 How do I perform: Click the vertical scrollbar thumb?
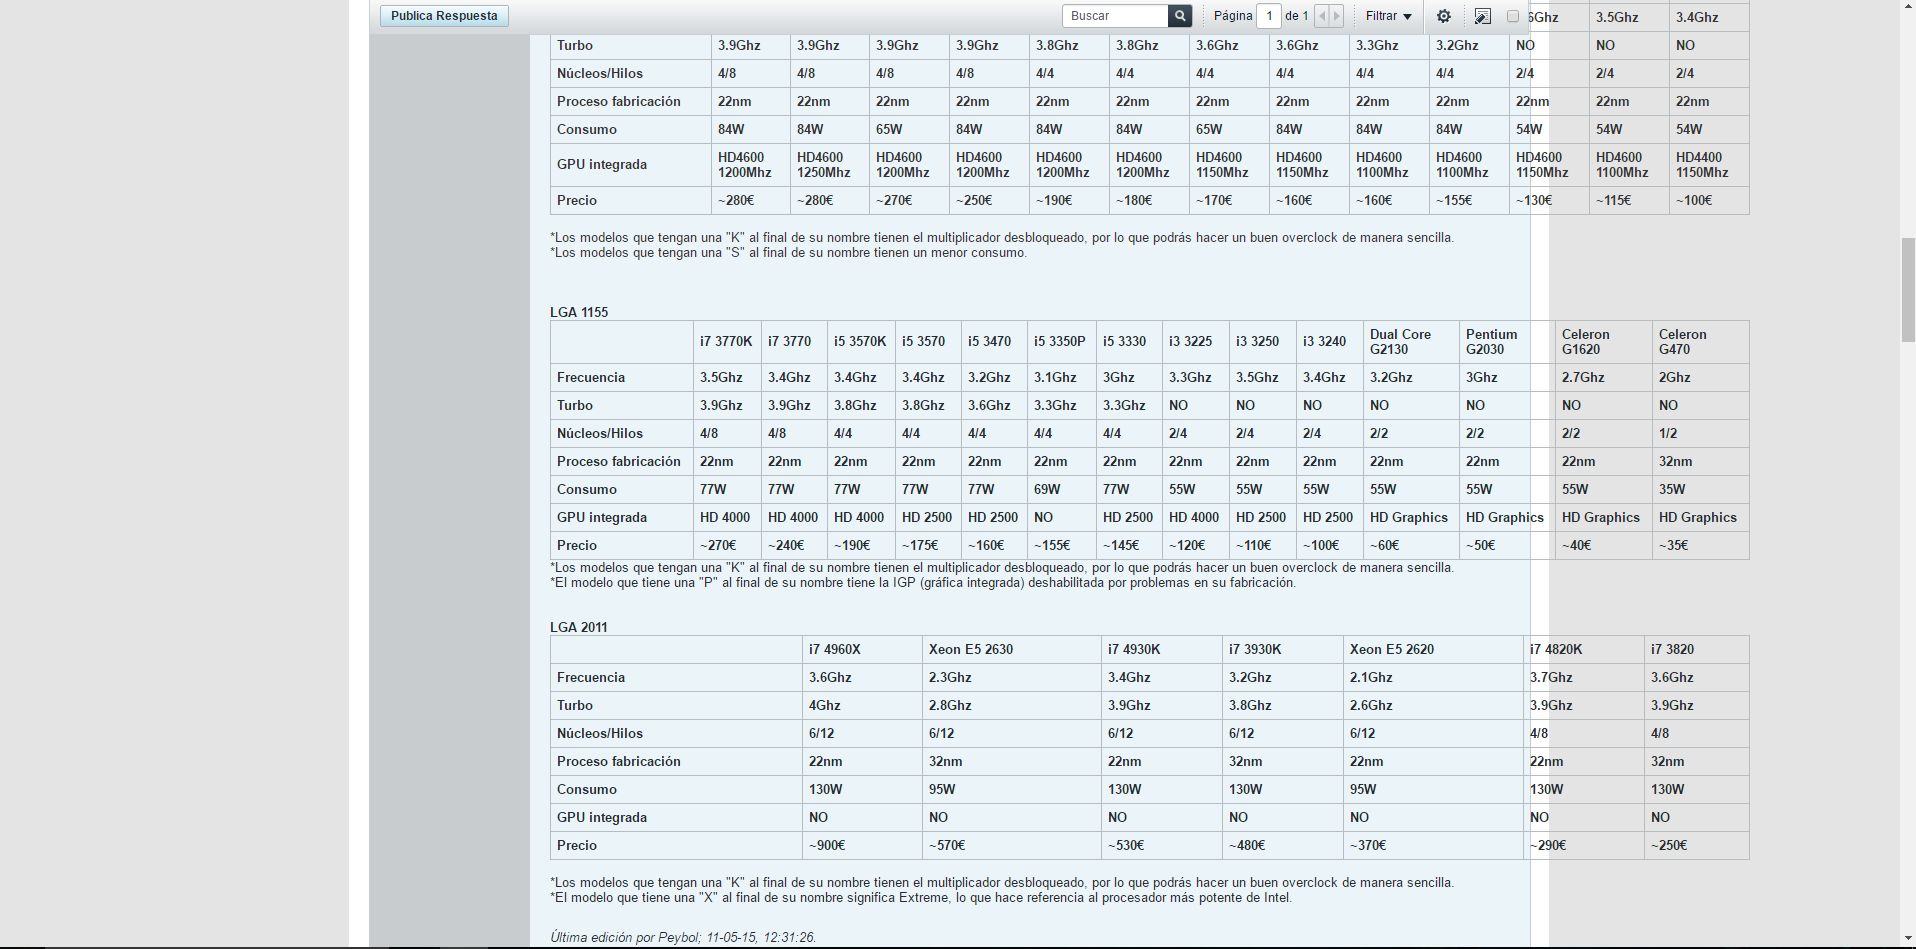tap(1908, 290)
